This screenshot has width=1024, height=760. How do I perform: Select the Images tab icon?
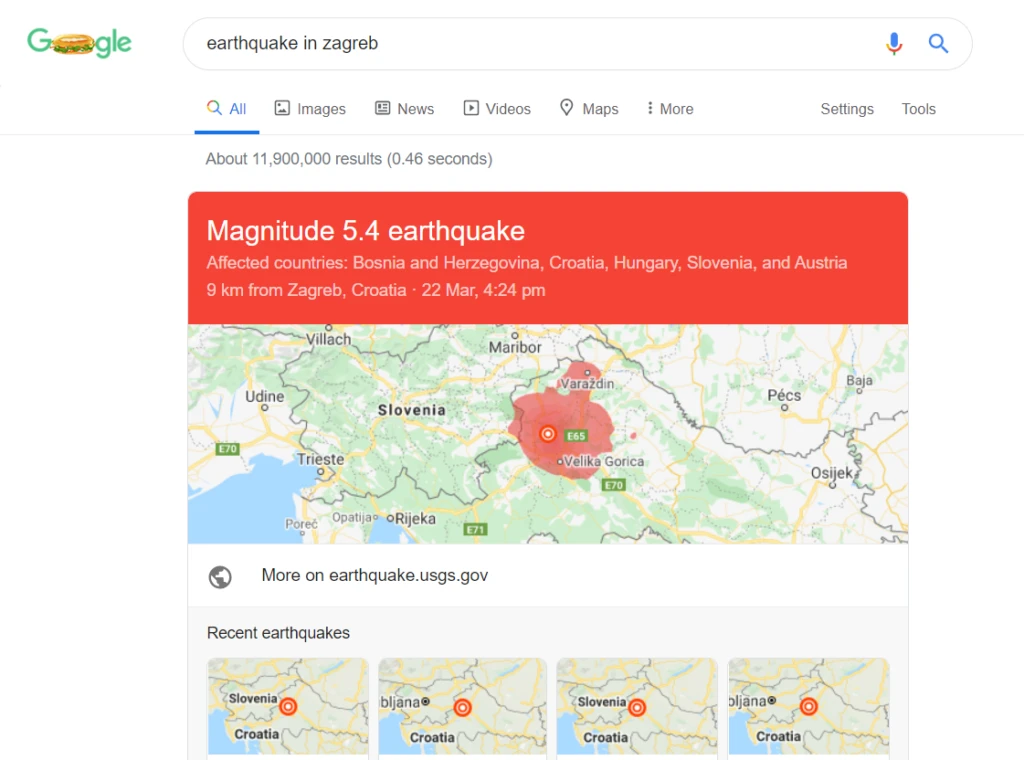click(283, 108)
